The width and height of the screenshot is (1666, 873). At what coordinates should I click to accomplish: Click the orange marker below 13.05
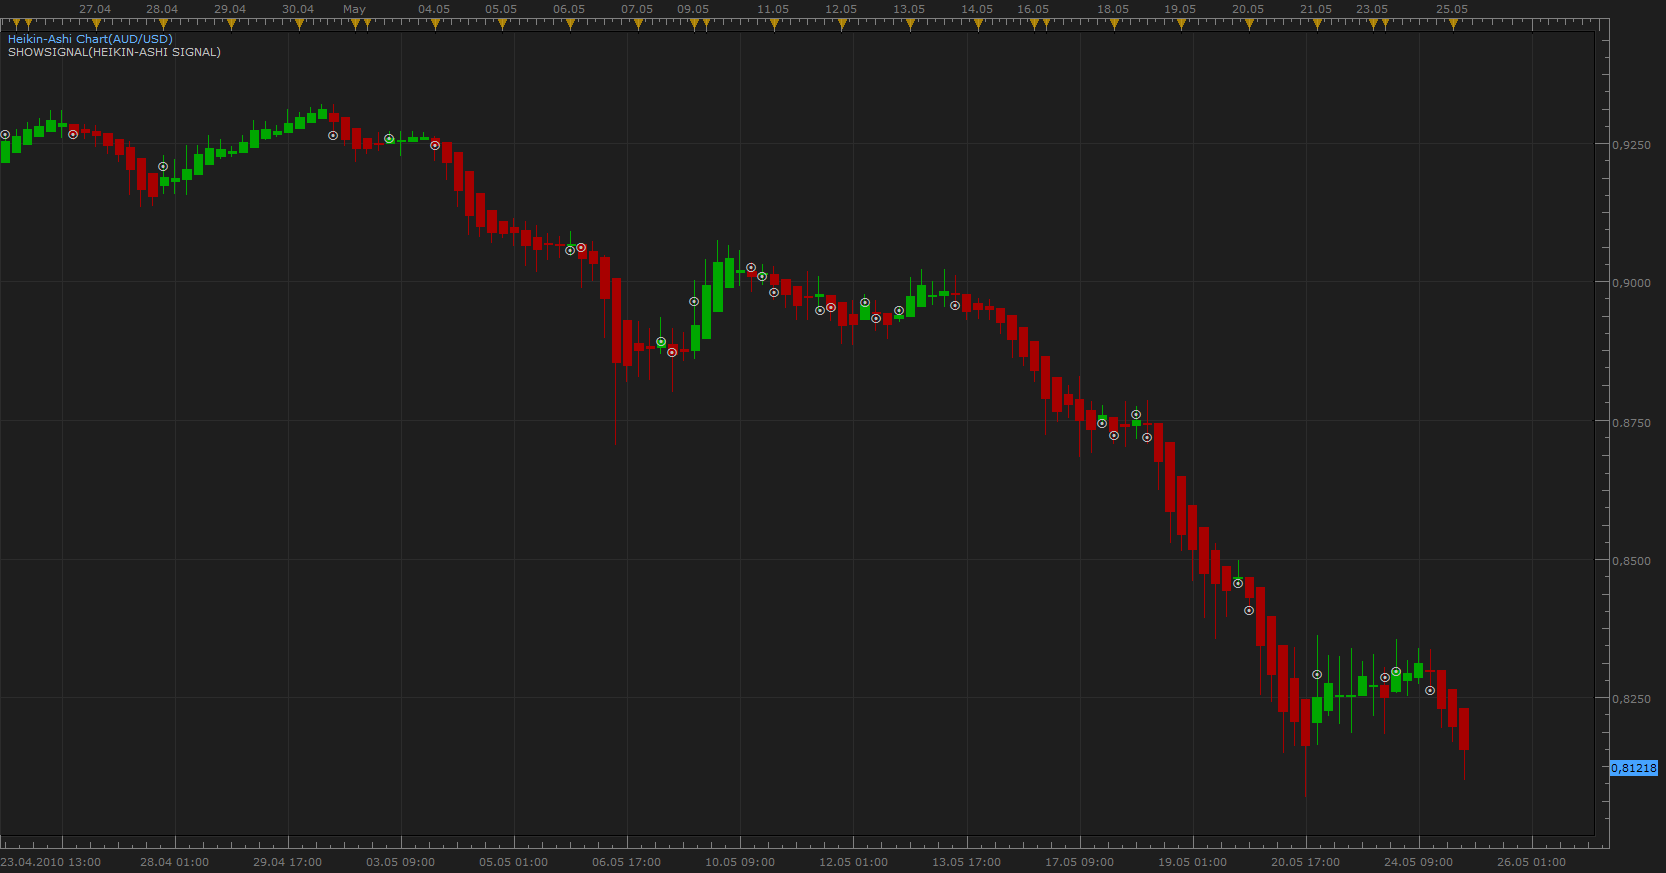tap(910, 24)
